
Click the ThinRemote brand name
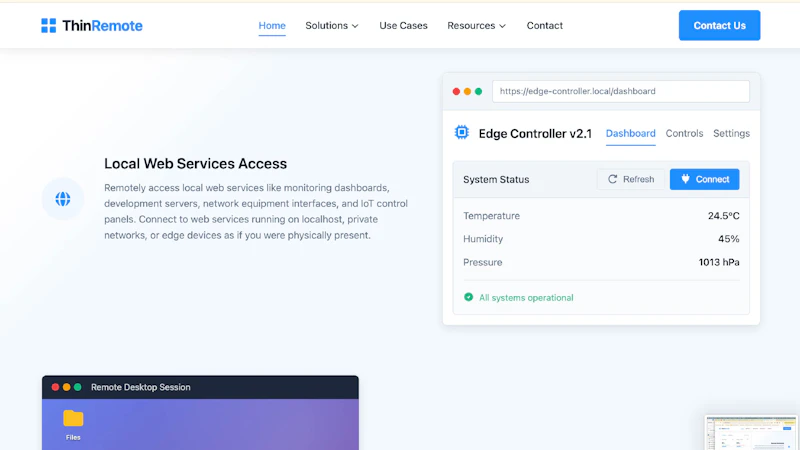pos(102,26)
